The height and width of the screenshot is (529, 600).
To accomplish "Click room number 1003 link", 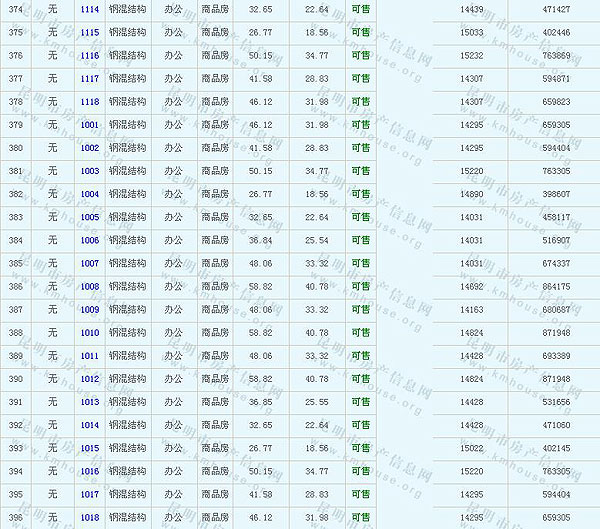I will coord(90,171).
